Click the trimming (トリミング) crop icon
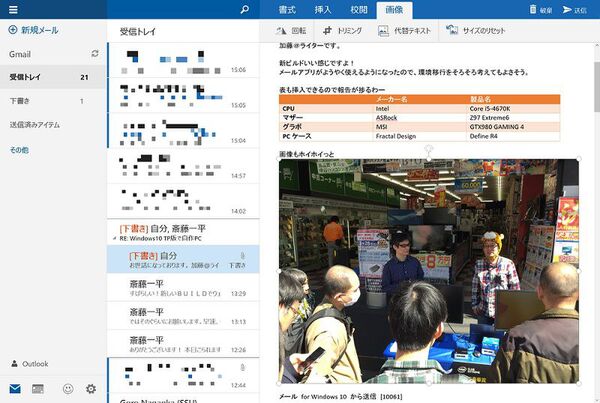 pos(327,31)
